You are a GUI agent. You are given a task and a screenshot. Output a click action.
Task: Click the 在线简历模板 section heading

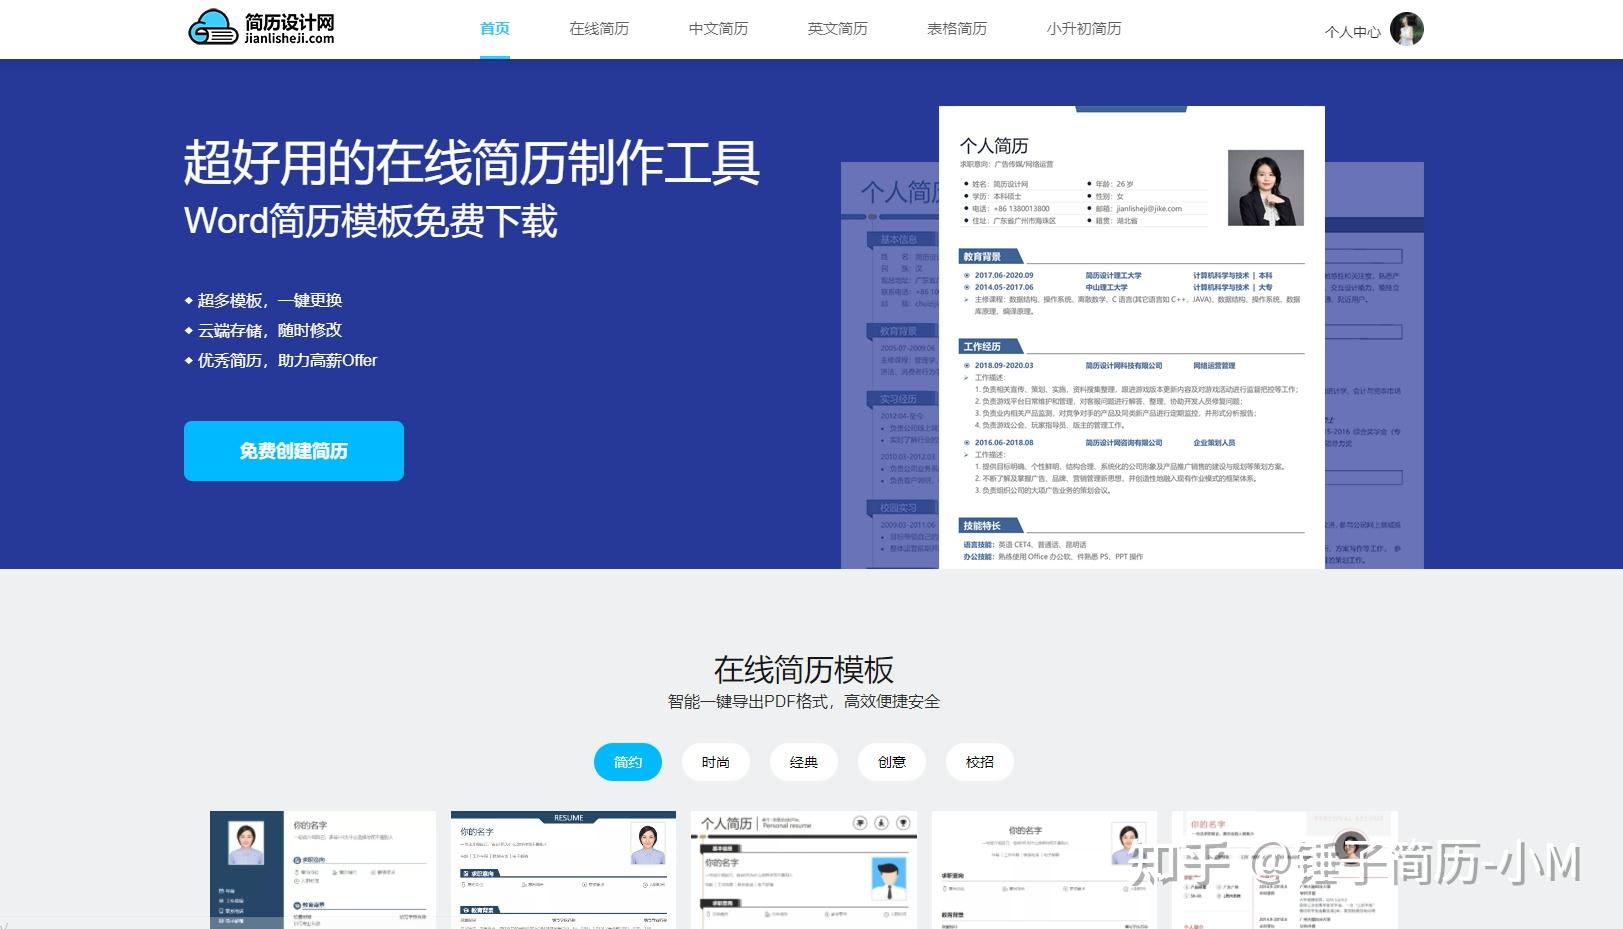point(804,669)
